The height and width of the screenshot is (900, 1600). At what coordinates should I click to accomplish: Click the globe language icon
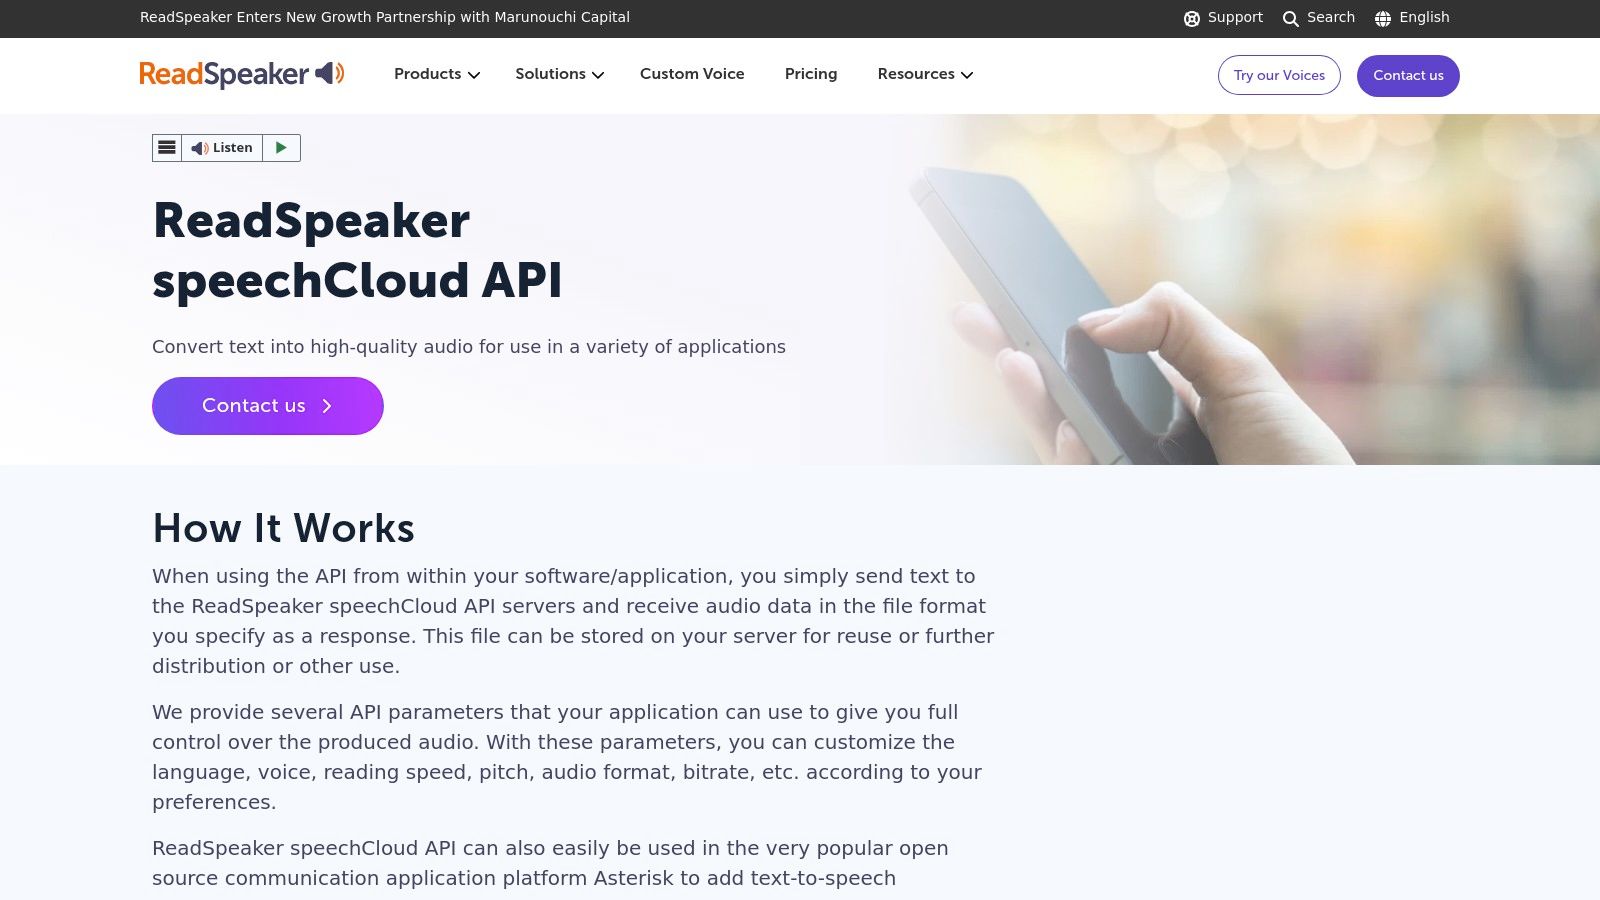(x=1383, y=18)
